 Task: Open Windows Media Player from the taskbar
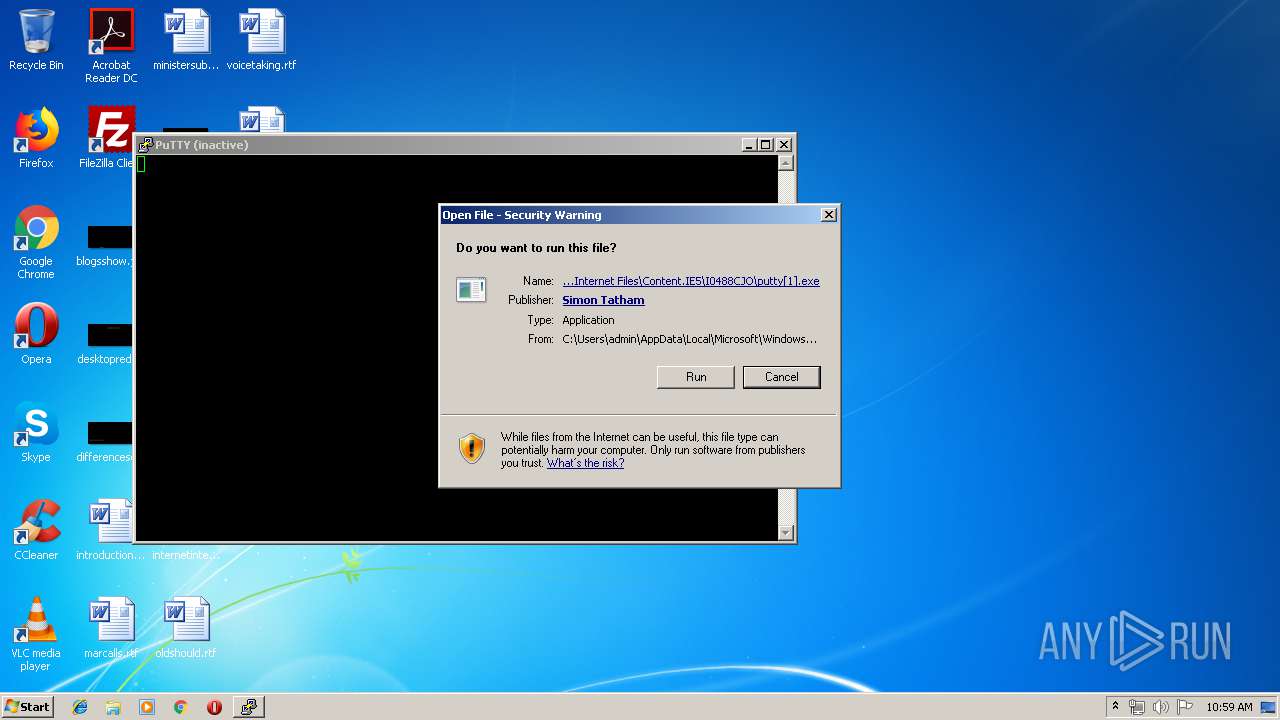coord(147,707)
